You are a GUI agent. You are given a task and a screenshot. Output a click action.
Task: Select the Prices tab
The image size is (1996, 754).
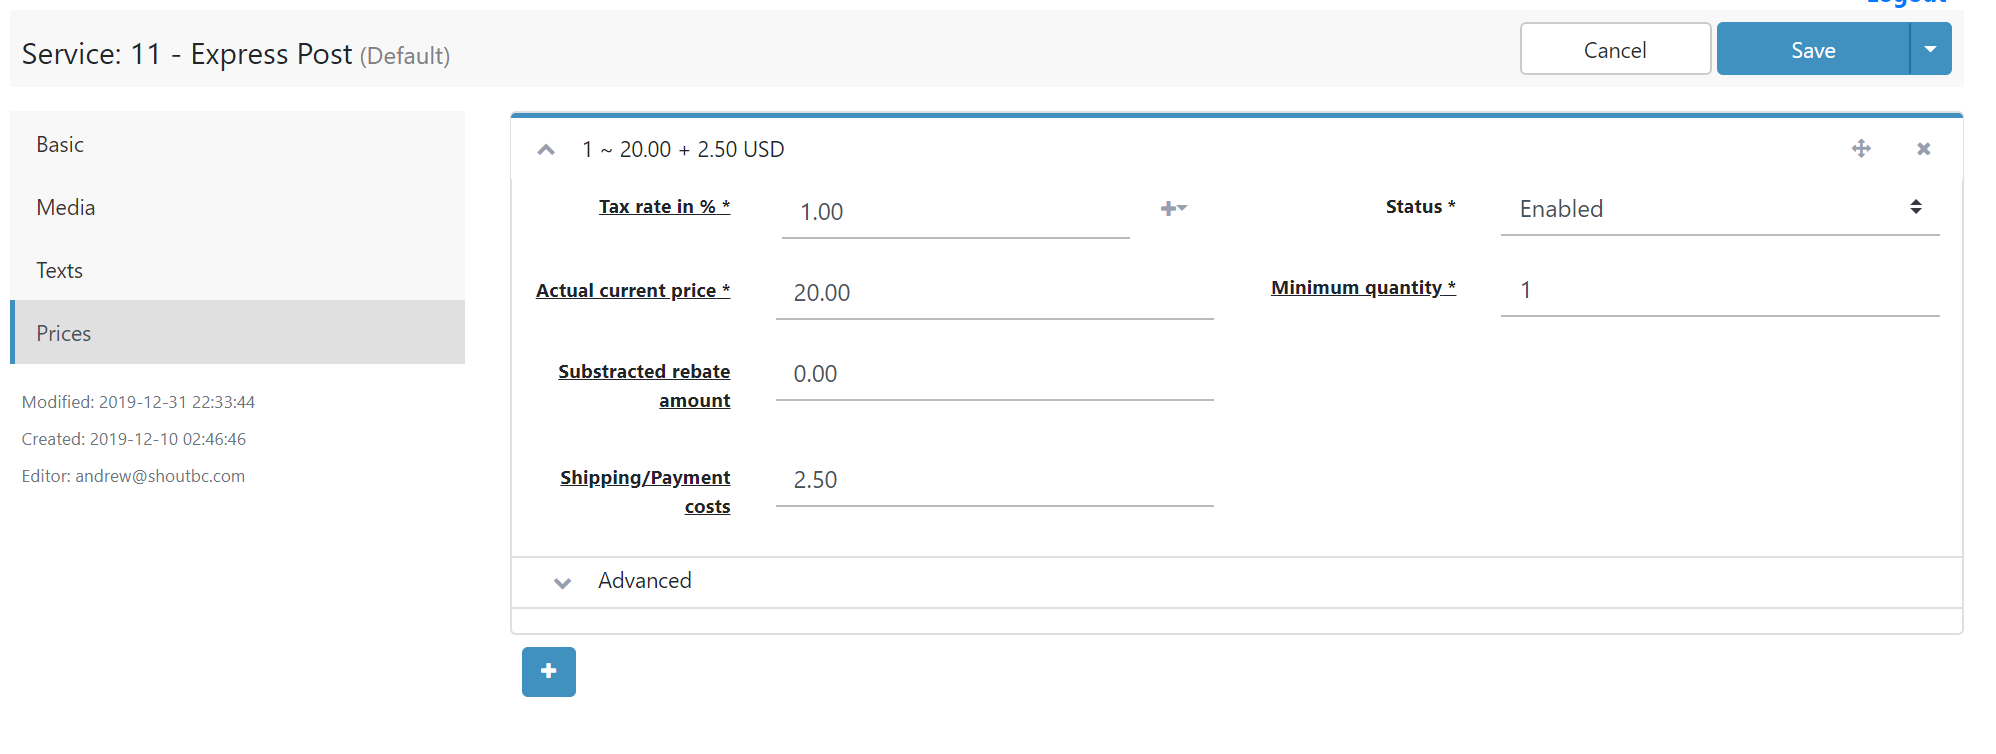pos(237,333)
